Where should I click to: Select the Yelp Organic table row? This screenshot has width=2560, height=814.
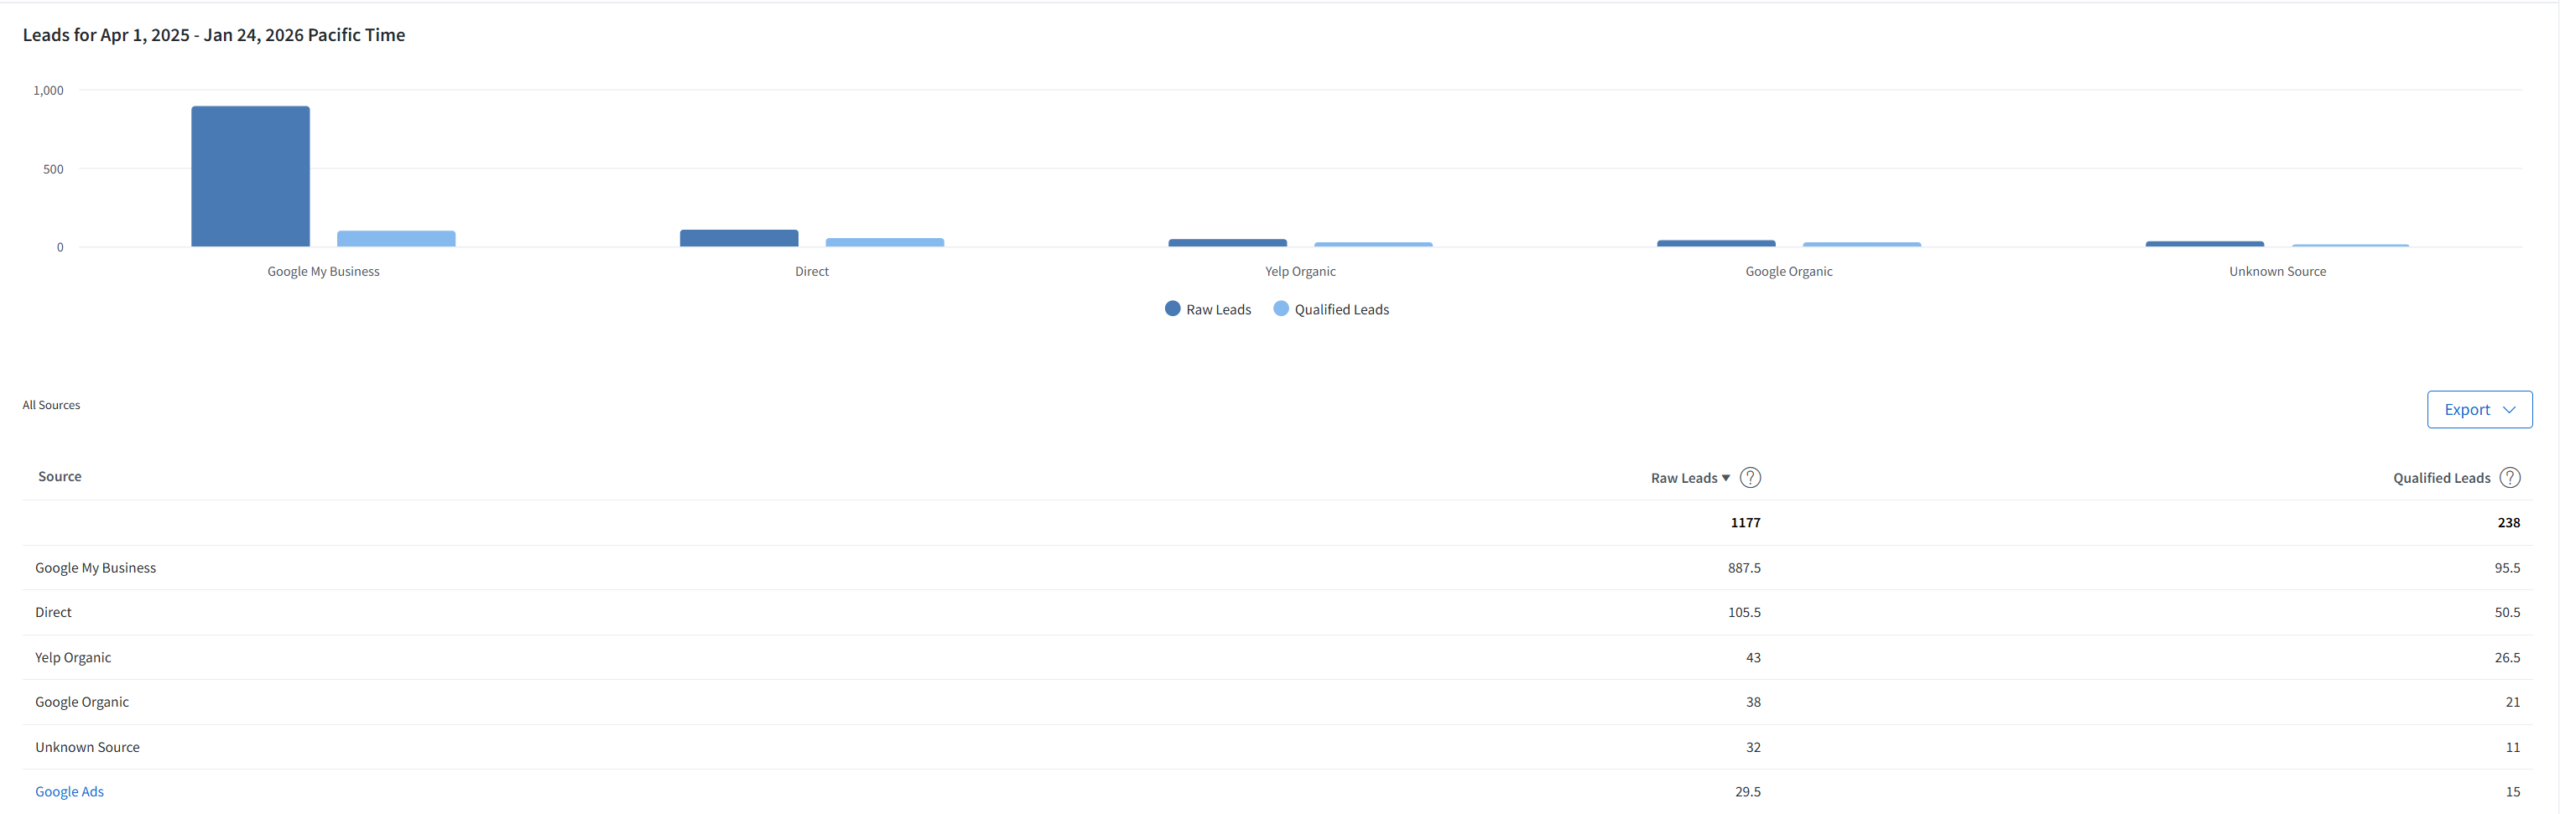pyautogui.click(x=73, y=657)
